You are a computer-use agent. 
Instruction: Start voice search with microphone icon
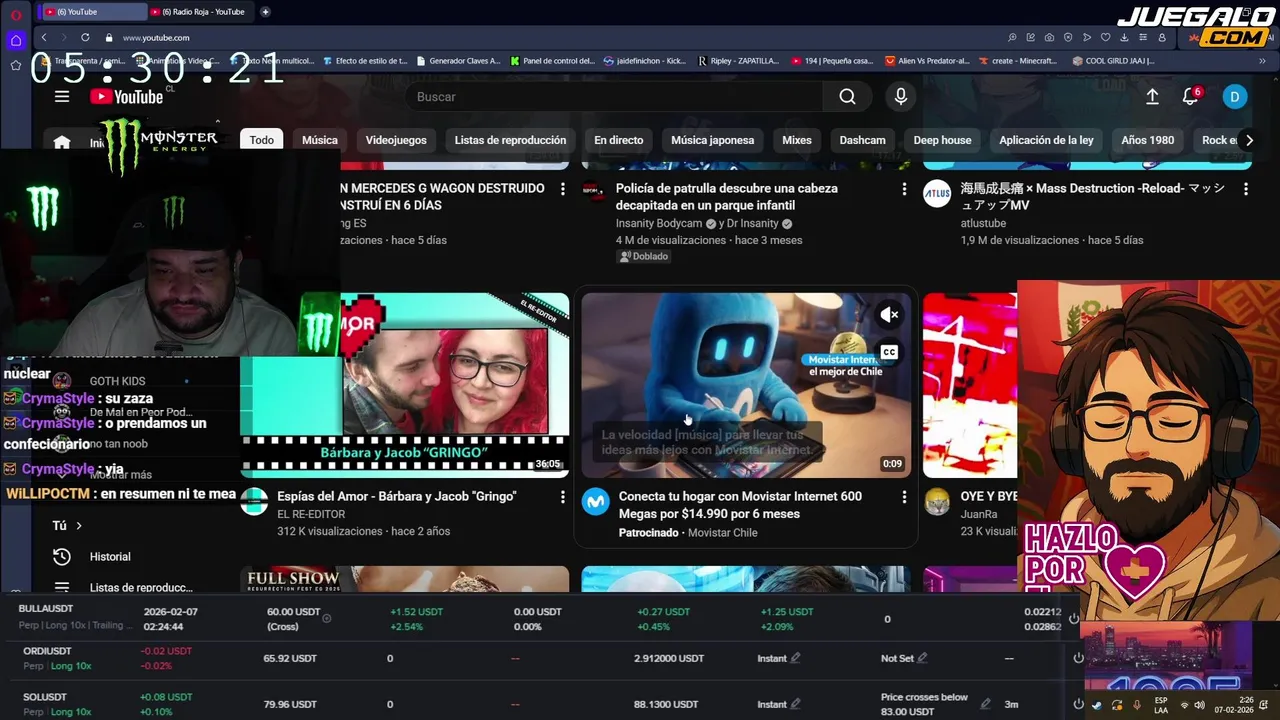(900, 97)
